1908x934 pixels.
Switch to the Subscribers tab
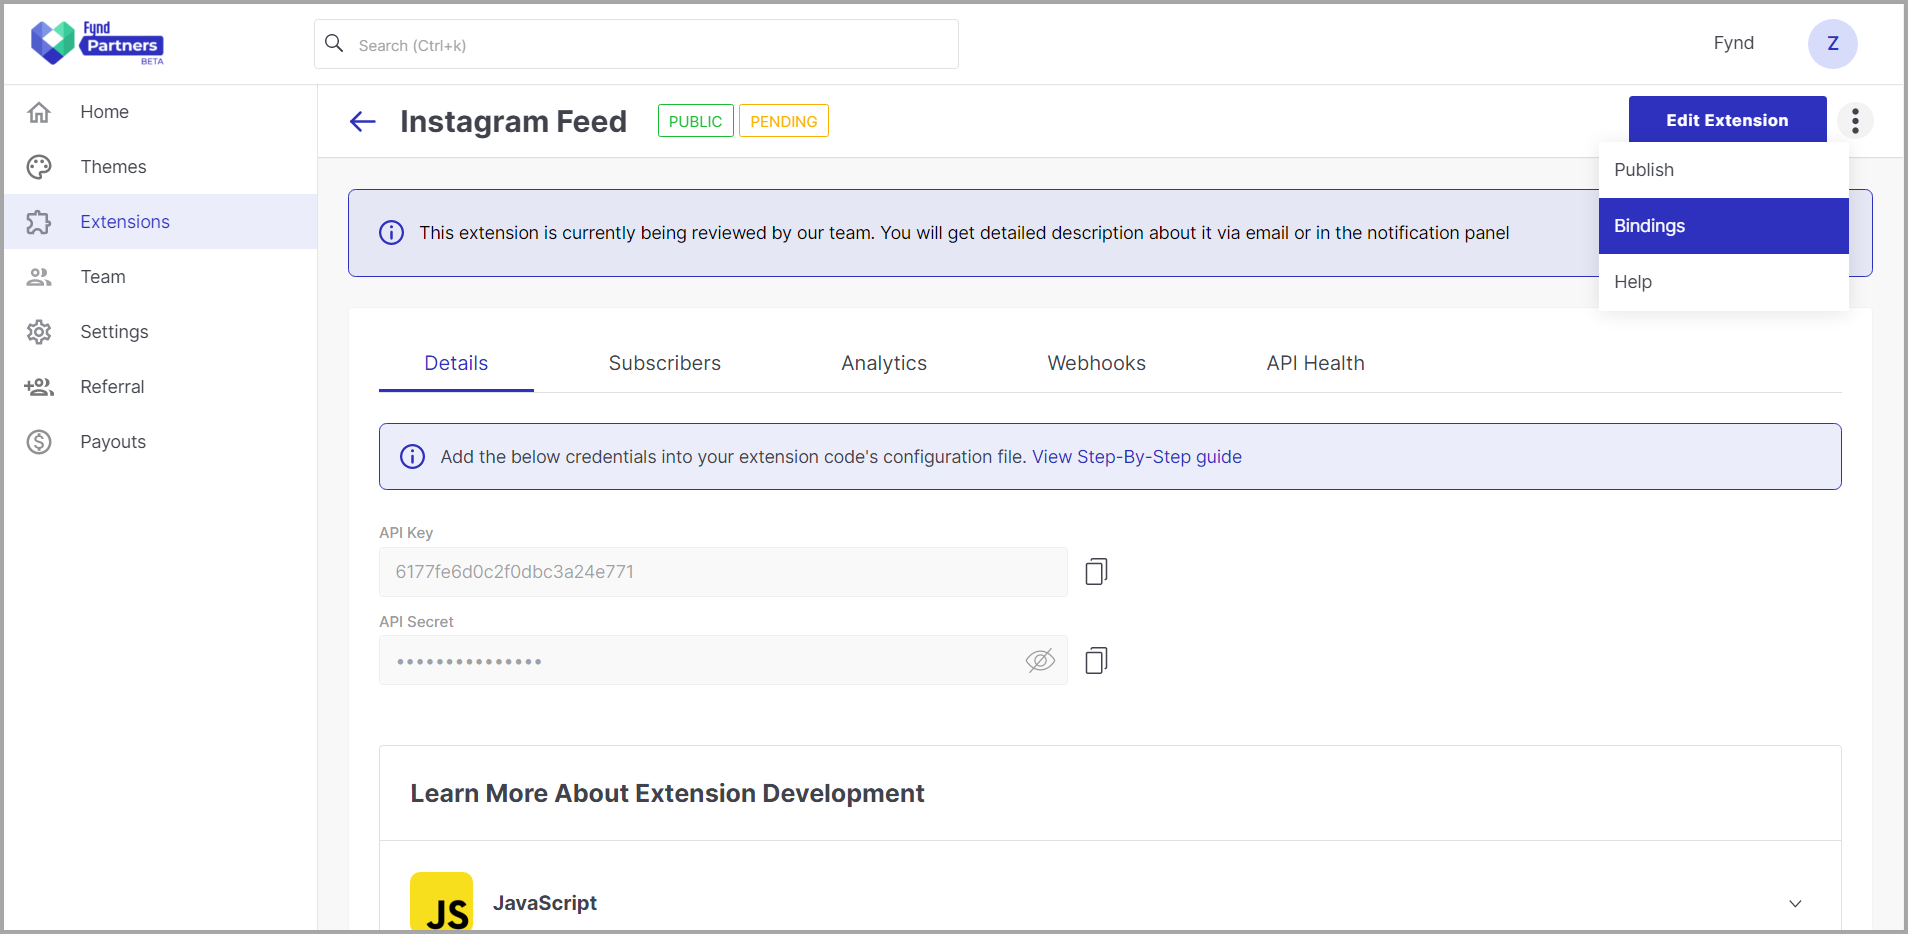pyautogui.click(x=665, y=363)
